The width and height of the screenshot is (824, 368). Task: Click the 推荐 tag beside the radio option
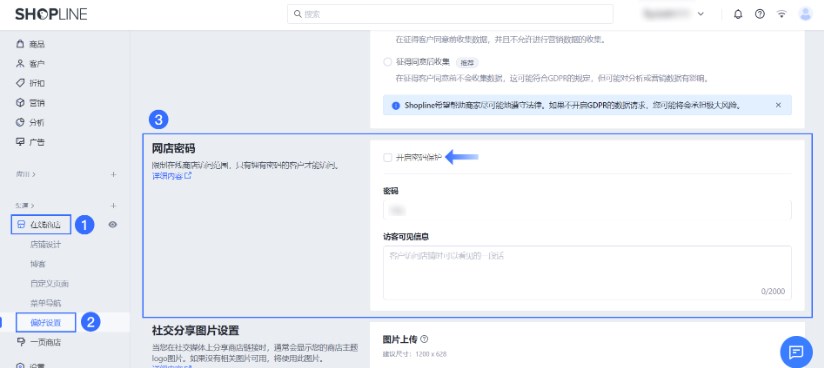[x=467, y=63]
